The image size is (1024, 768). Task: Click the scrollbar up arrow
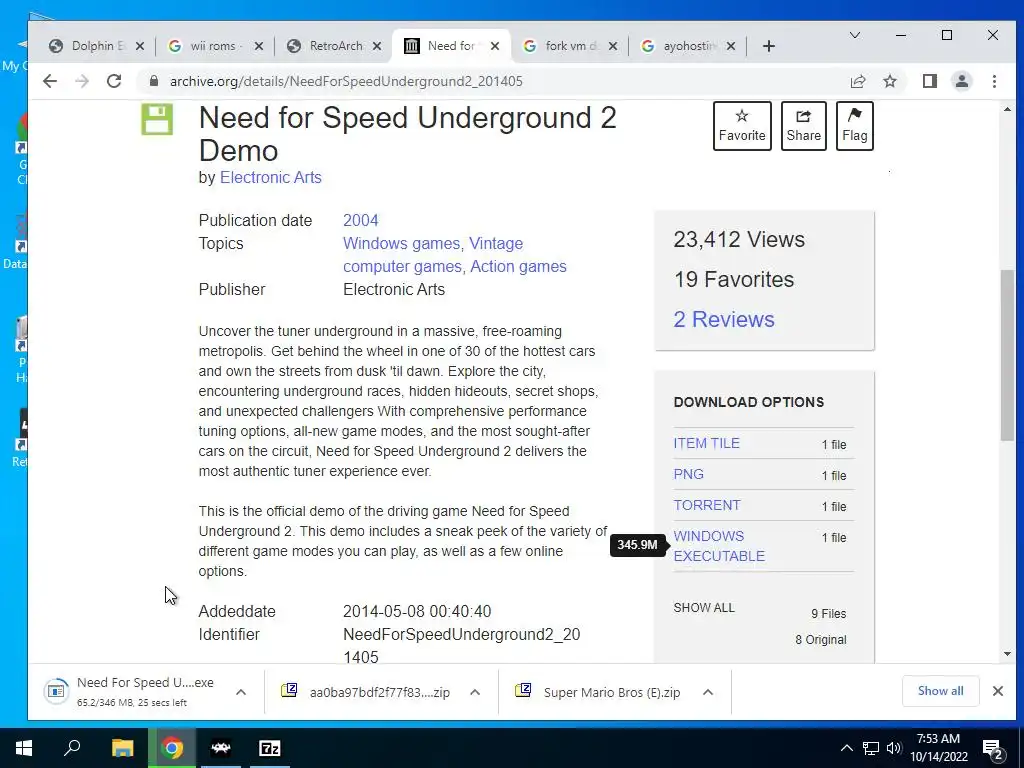point(1007,109)
